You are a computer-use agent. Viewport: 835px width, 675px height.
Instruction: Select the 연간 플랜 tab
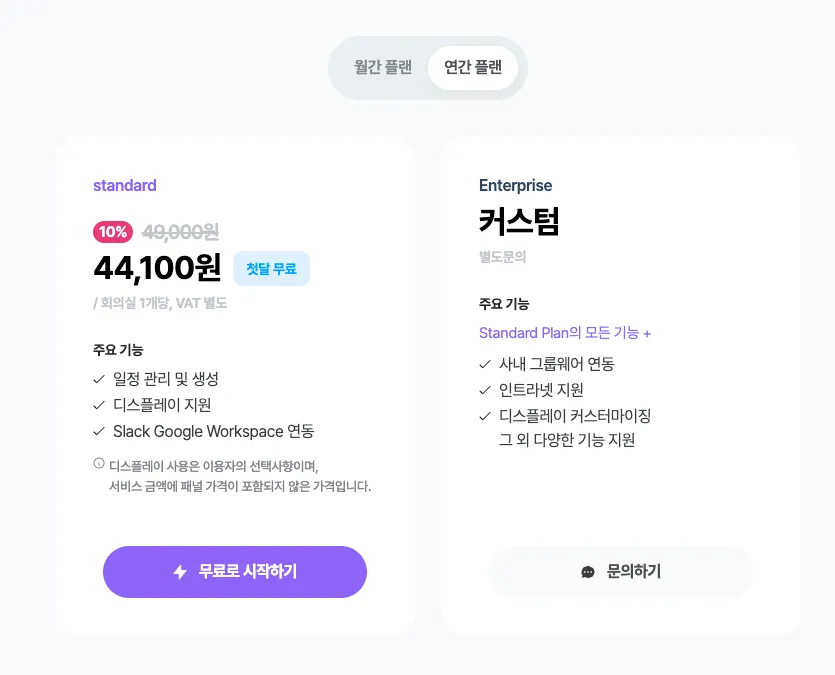tap(474, 68)
